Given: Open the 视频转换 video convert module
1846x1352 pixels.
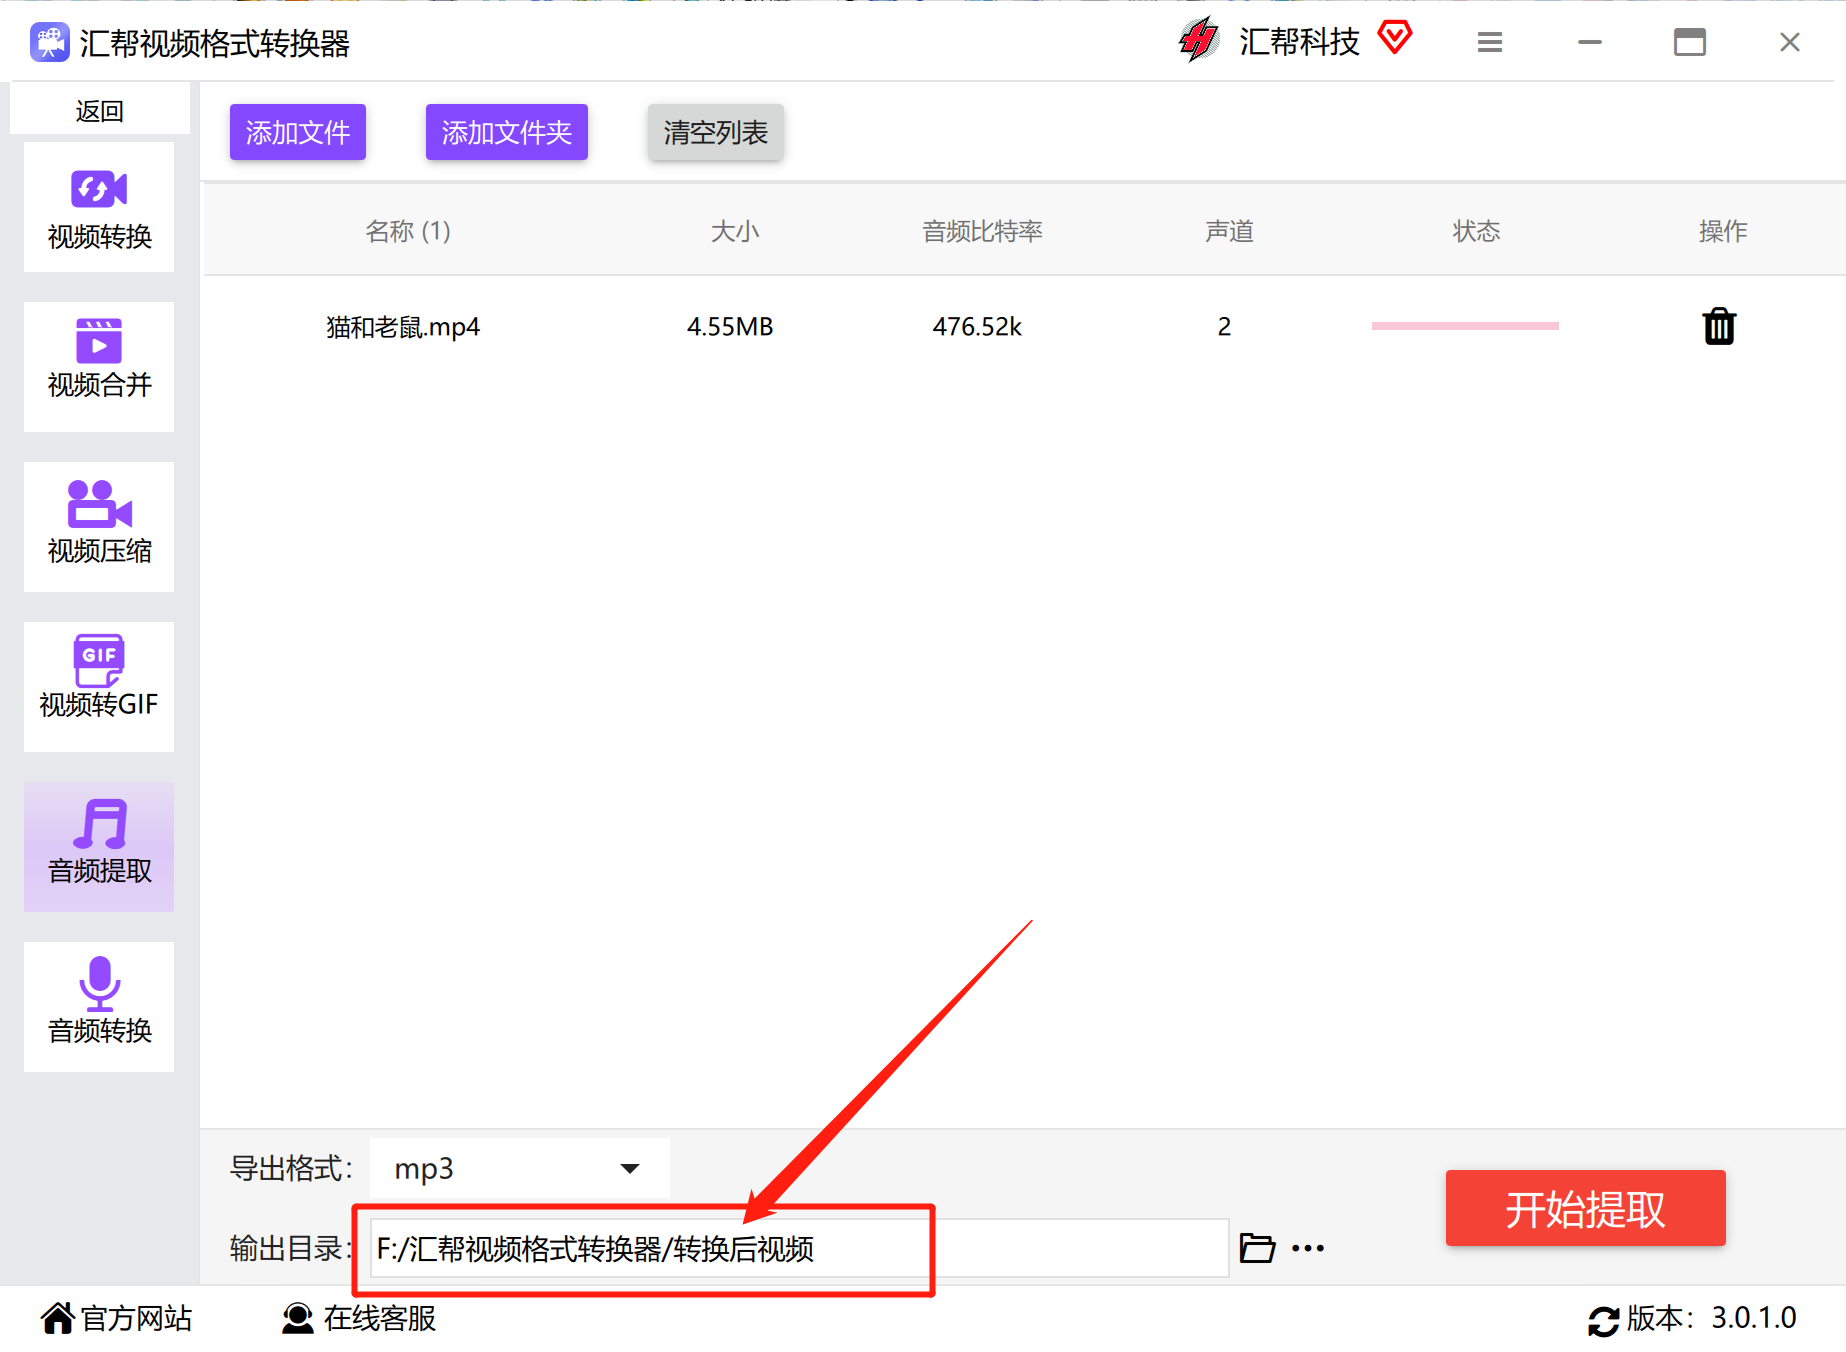Looking at the screenshot, I should 99,207.
